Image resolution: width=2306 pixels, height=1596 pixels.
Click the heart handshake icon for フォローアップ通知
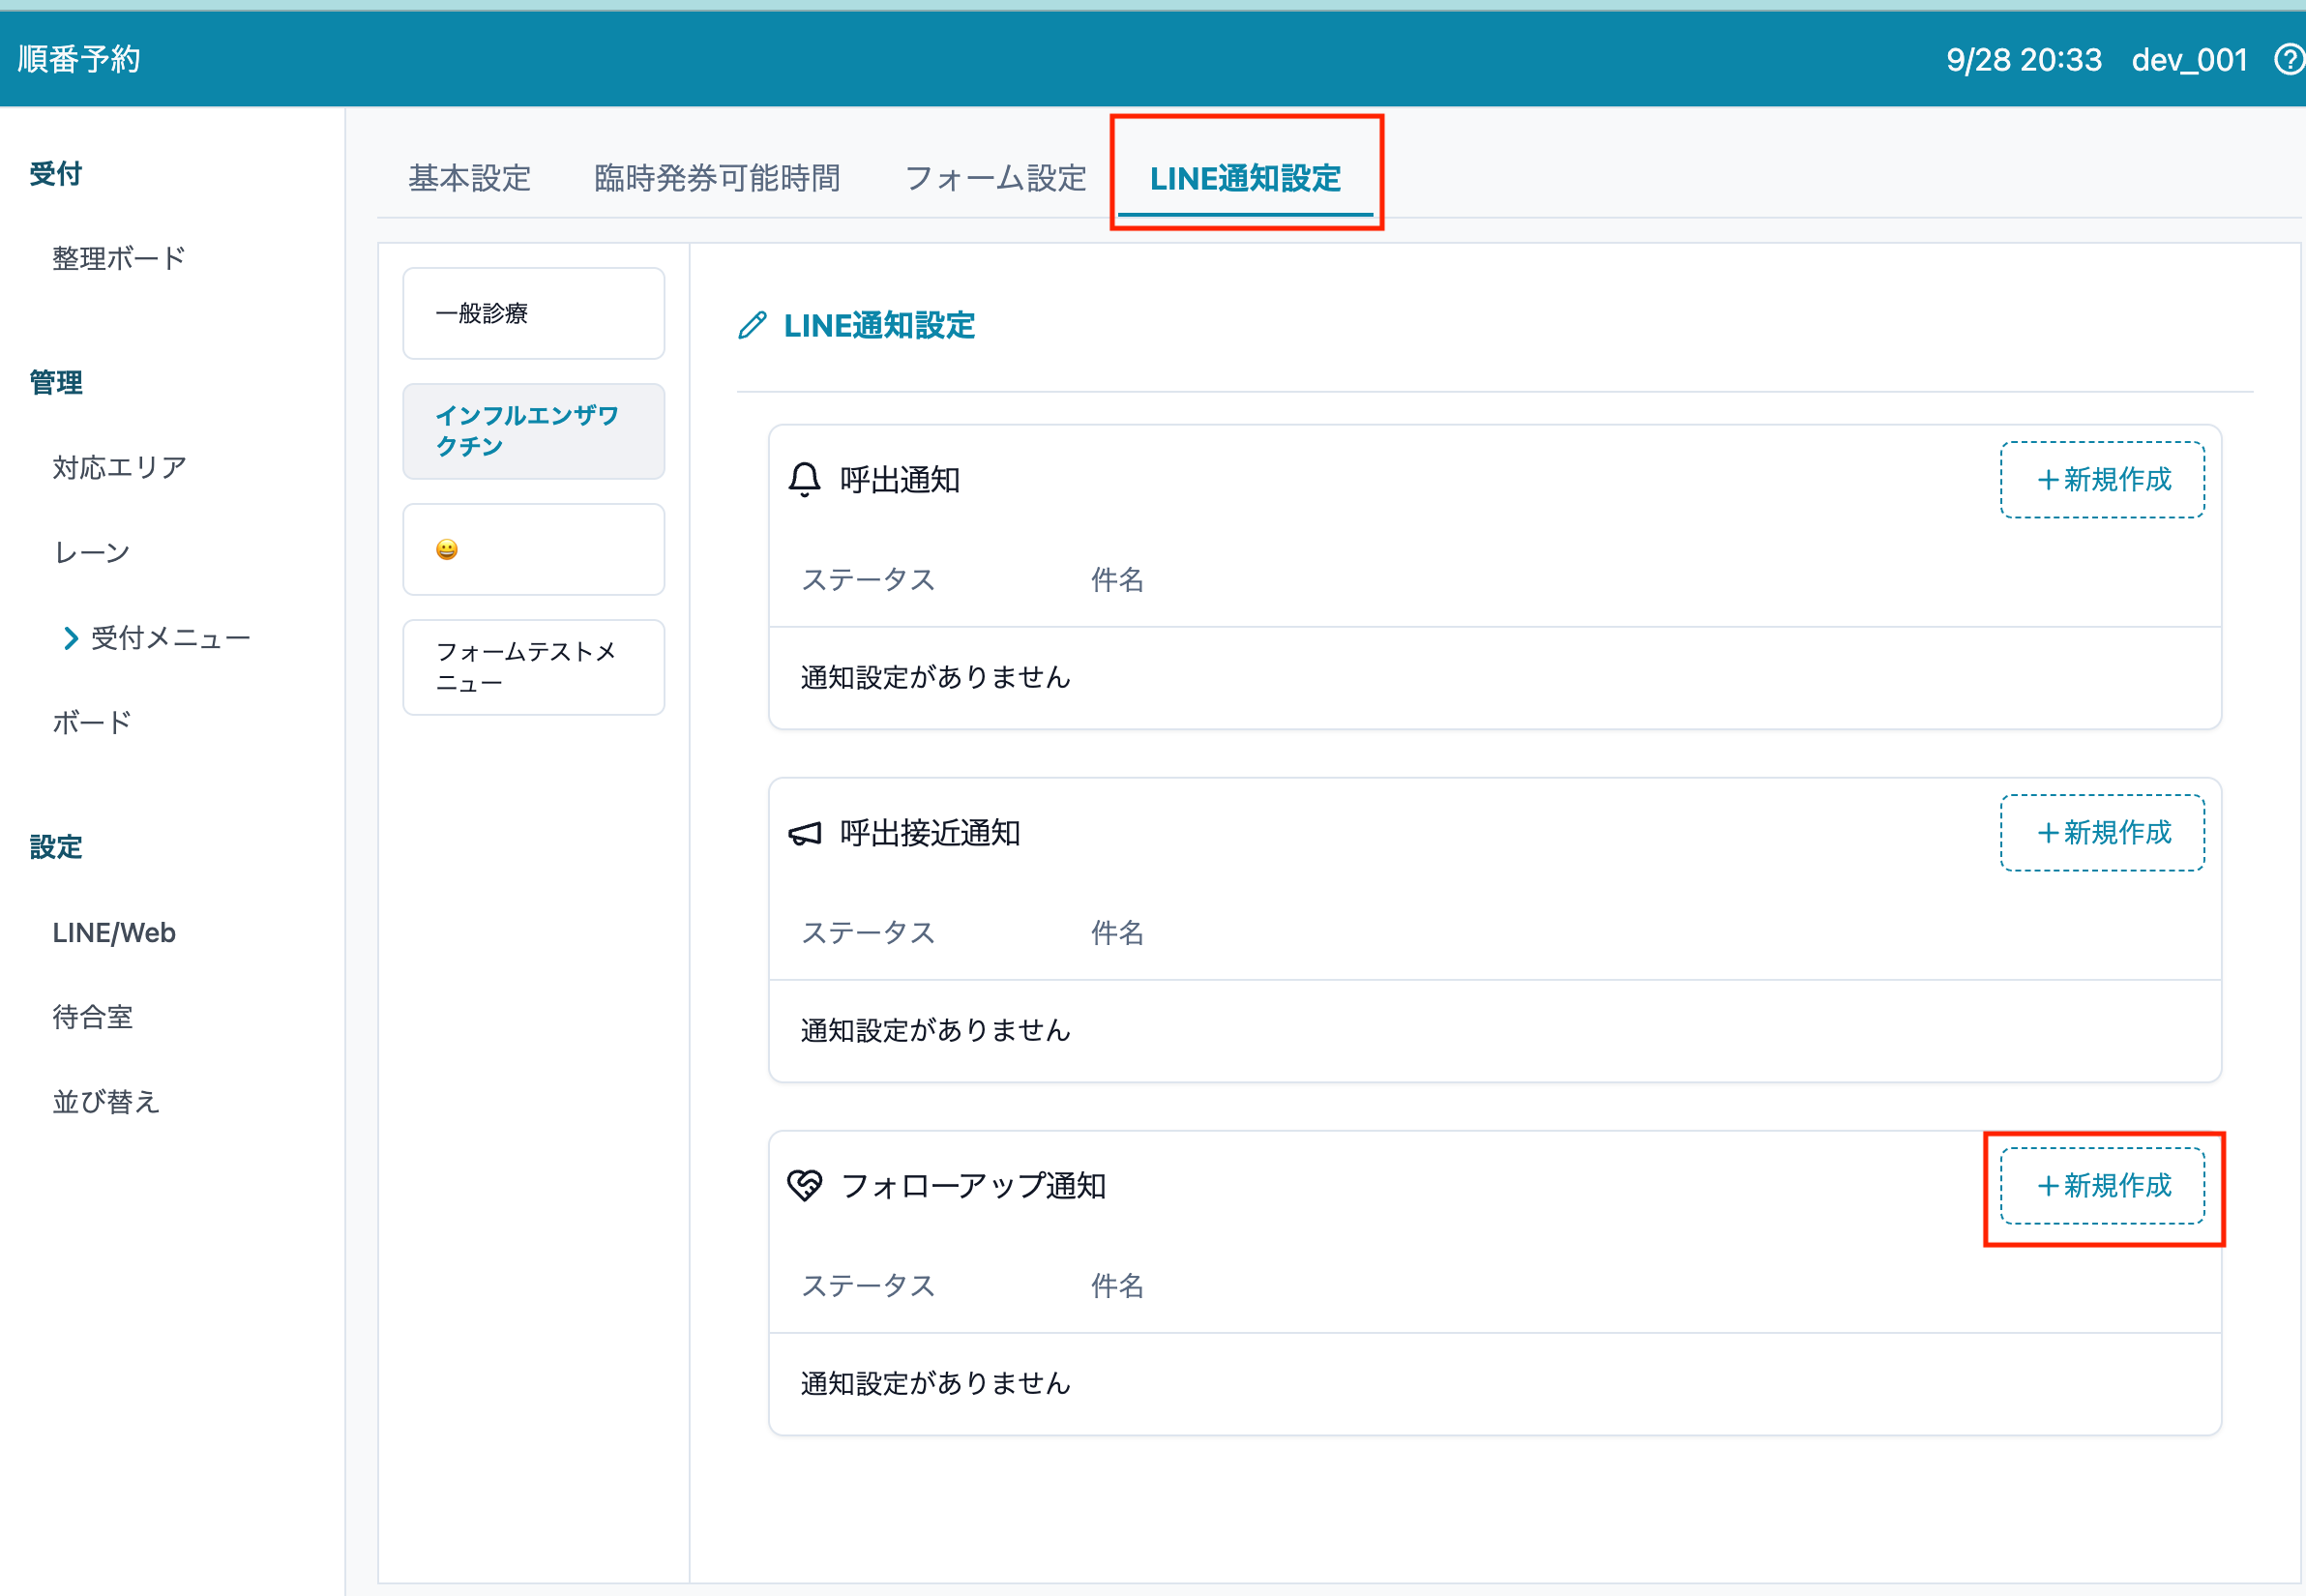(x=804, y=1186)
